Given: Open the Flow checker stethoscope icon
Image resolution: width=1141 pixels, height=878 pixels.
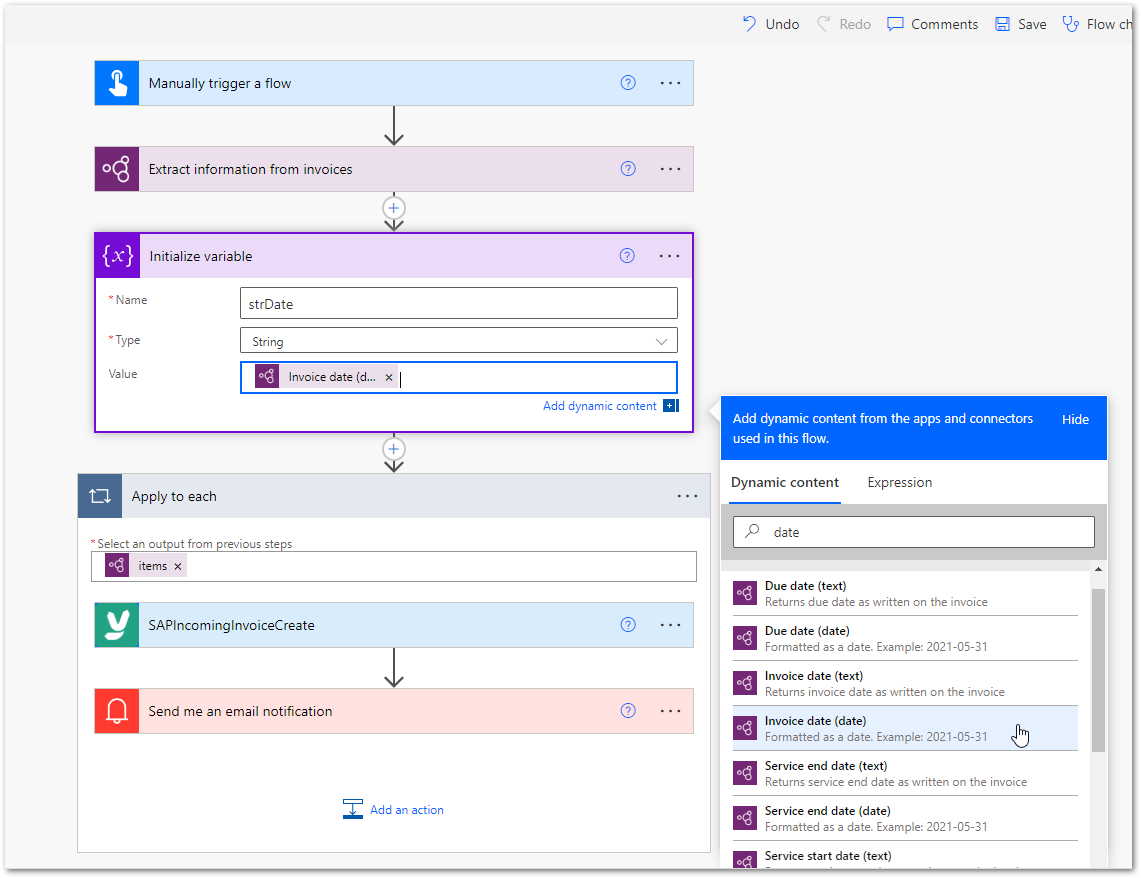Looking at the screenshot, I should (1070, 24).
